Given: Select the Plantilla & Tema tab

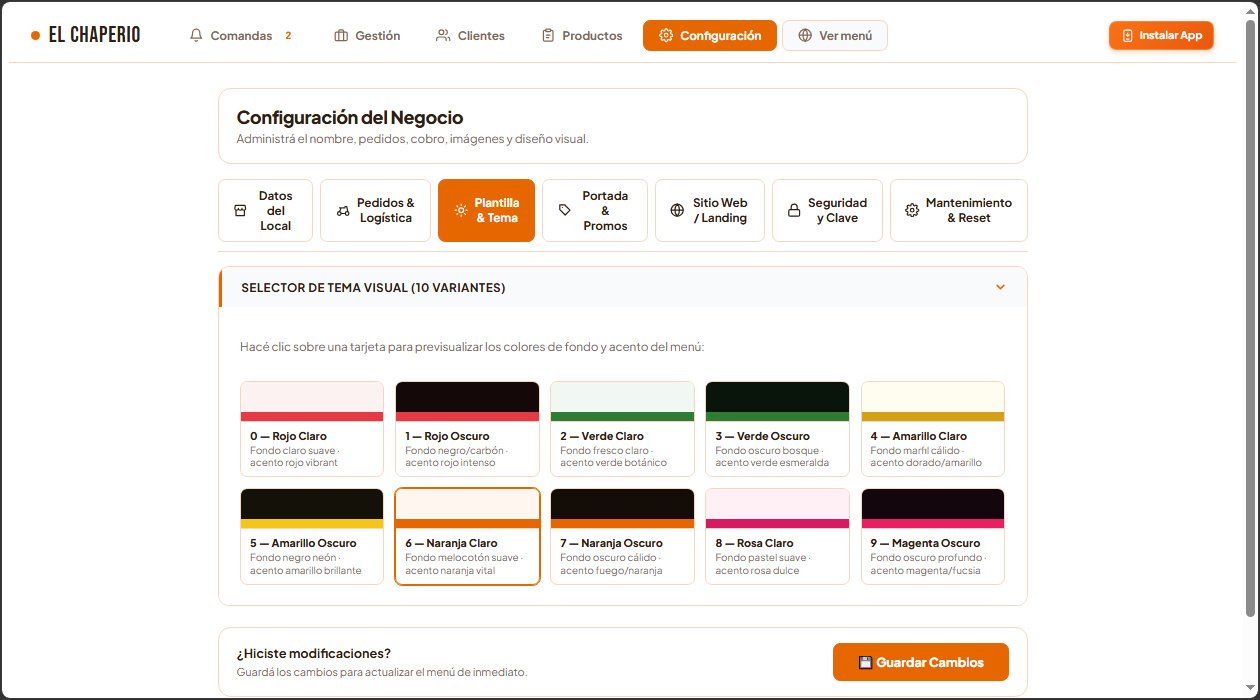Looking at the screenshot, I should coord(486,210).
